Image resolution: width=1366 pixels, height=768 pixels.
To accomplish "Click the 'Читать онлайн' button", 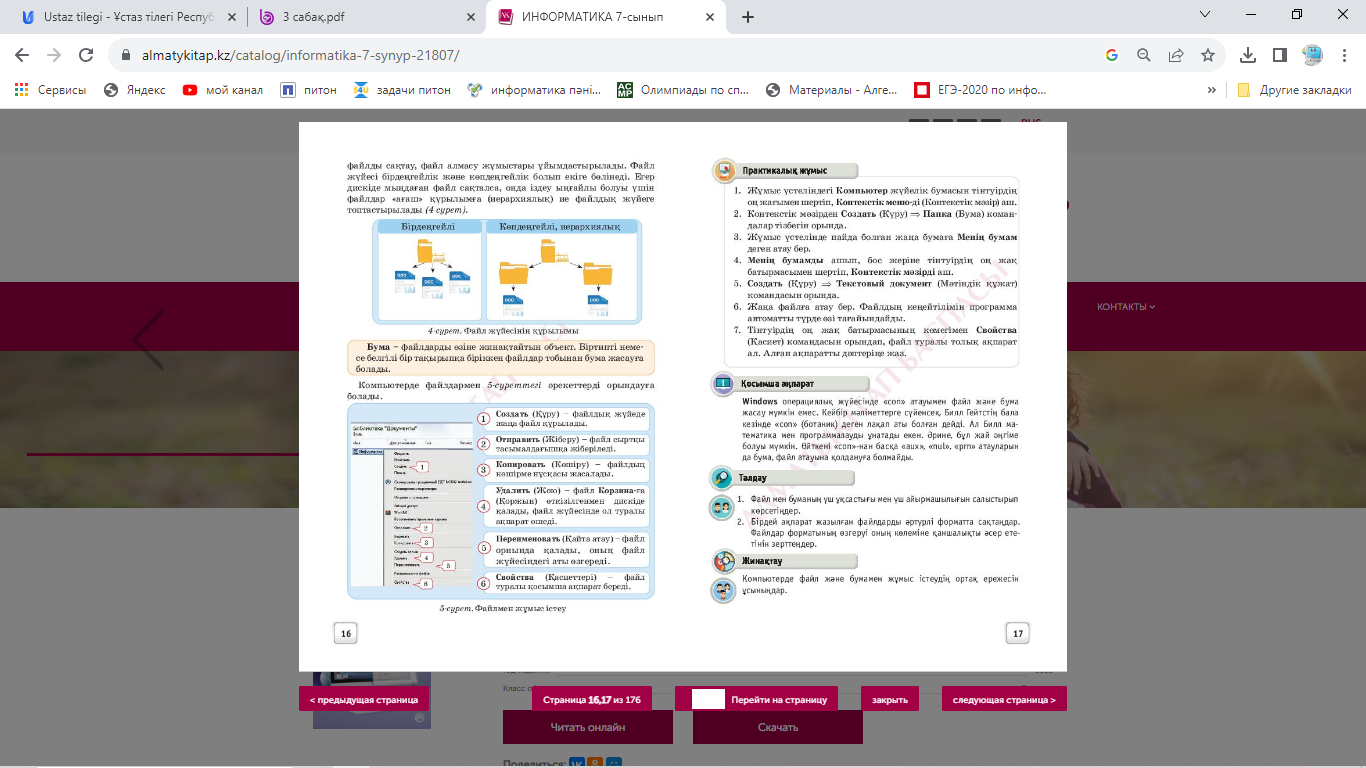I will [588, 727].
